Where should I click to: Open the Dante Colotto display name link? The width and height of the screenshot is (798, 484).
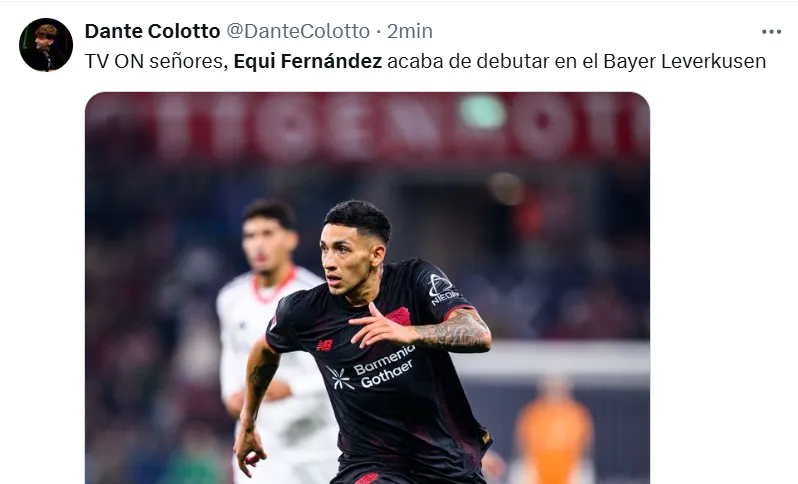152,31
